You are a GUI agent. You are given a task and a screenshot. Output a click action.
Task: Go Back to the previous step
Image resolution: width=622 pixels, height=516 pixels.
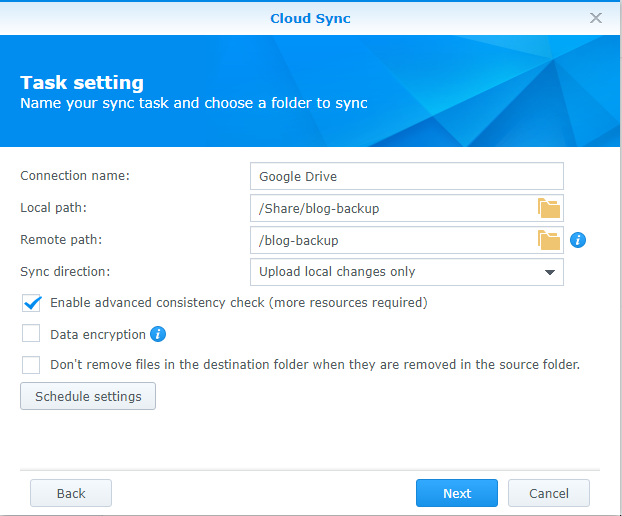(x=71, y=493)
